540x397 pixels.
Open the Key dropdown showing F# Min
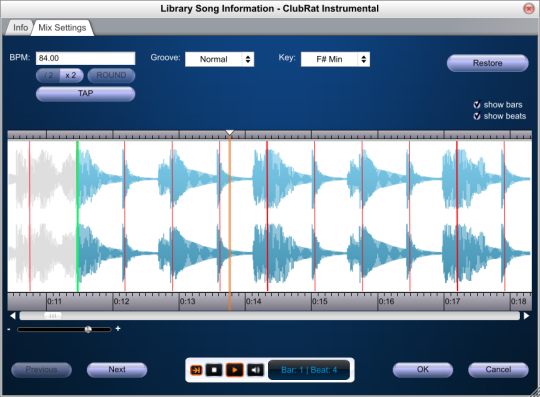pos(335,59)
